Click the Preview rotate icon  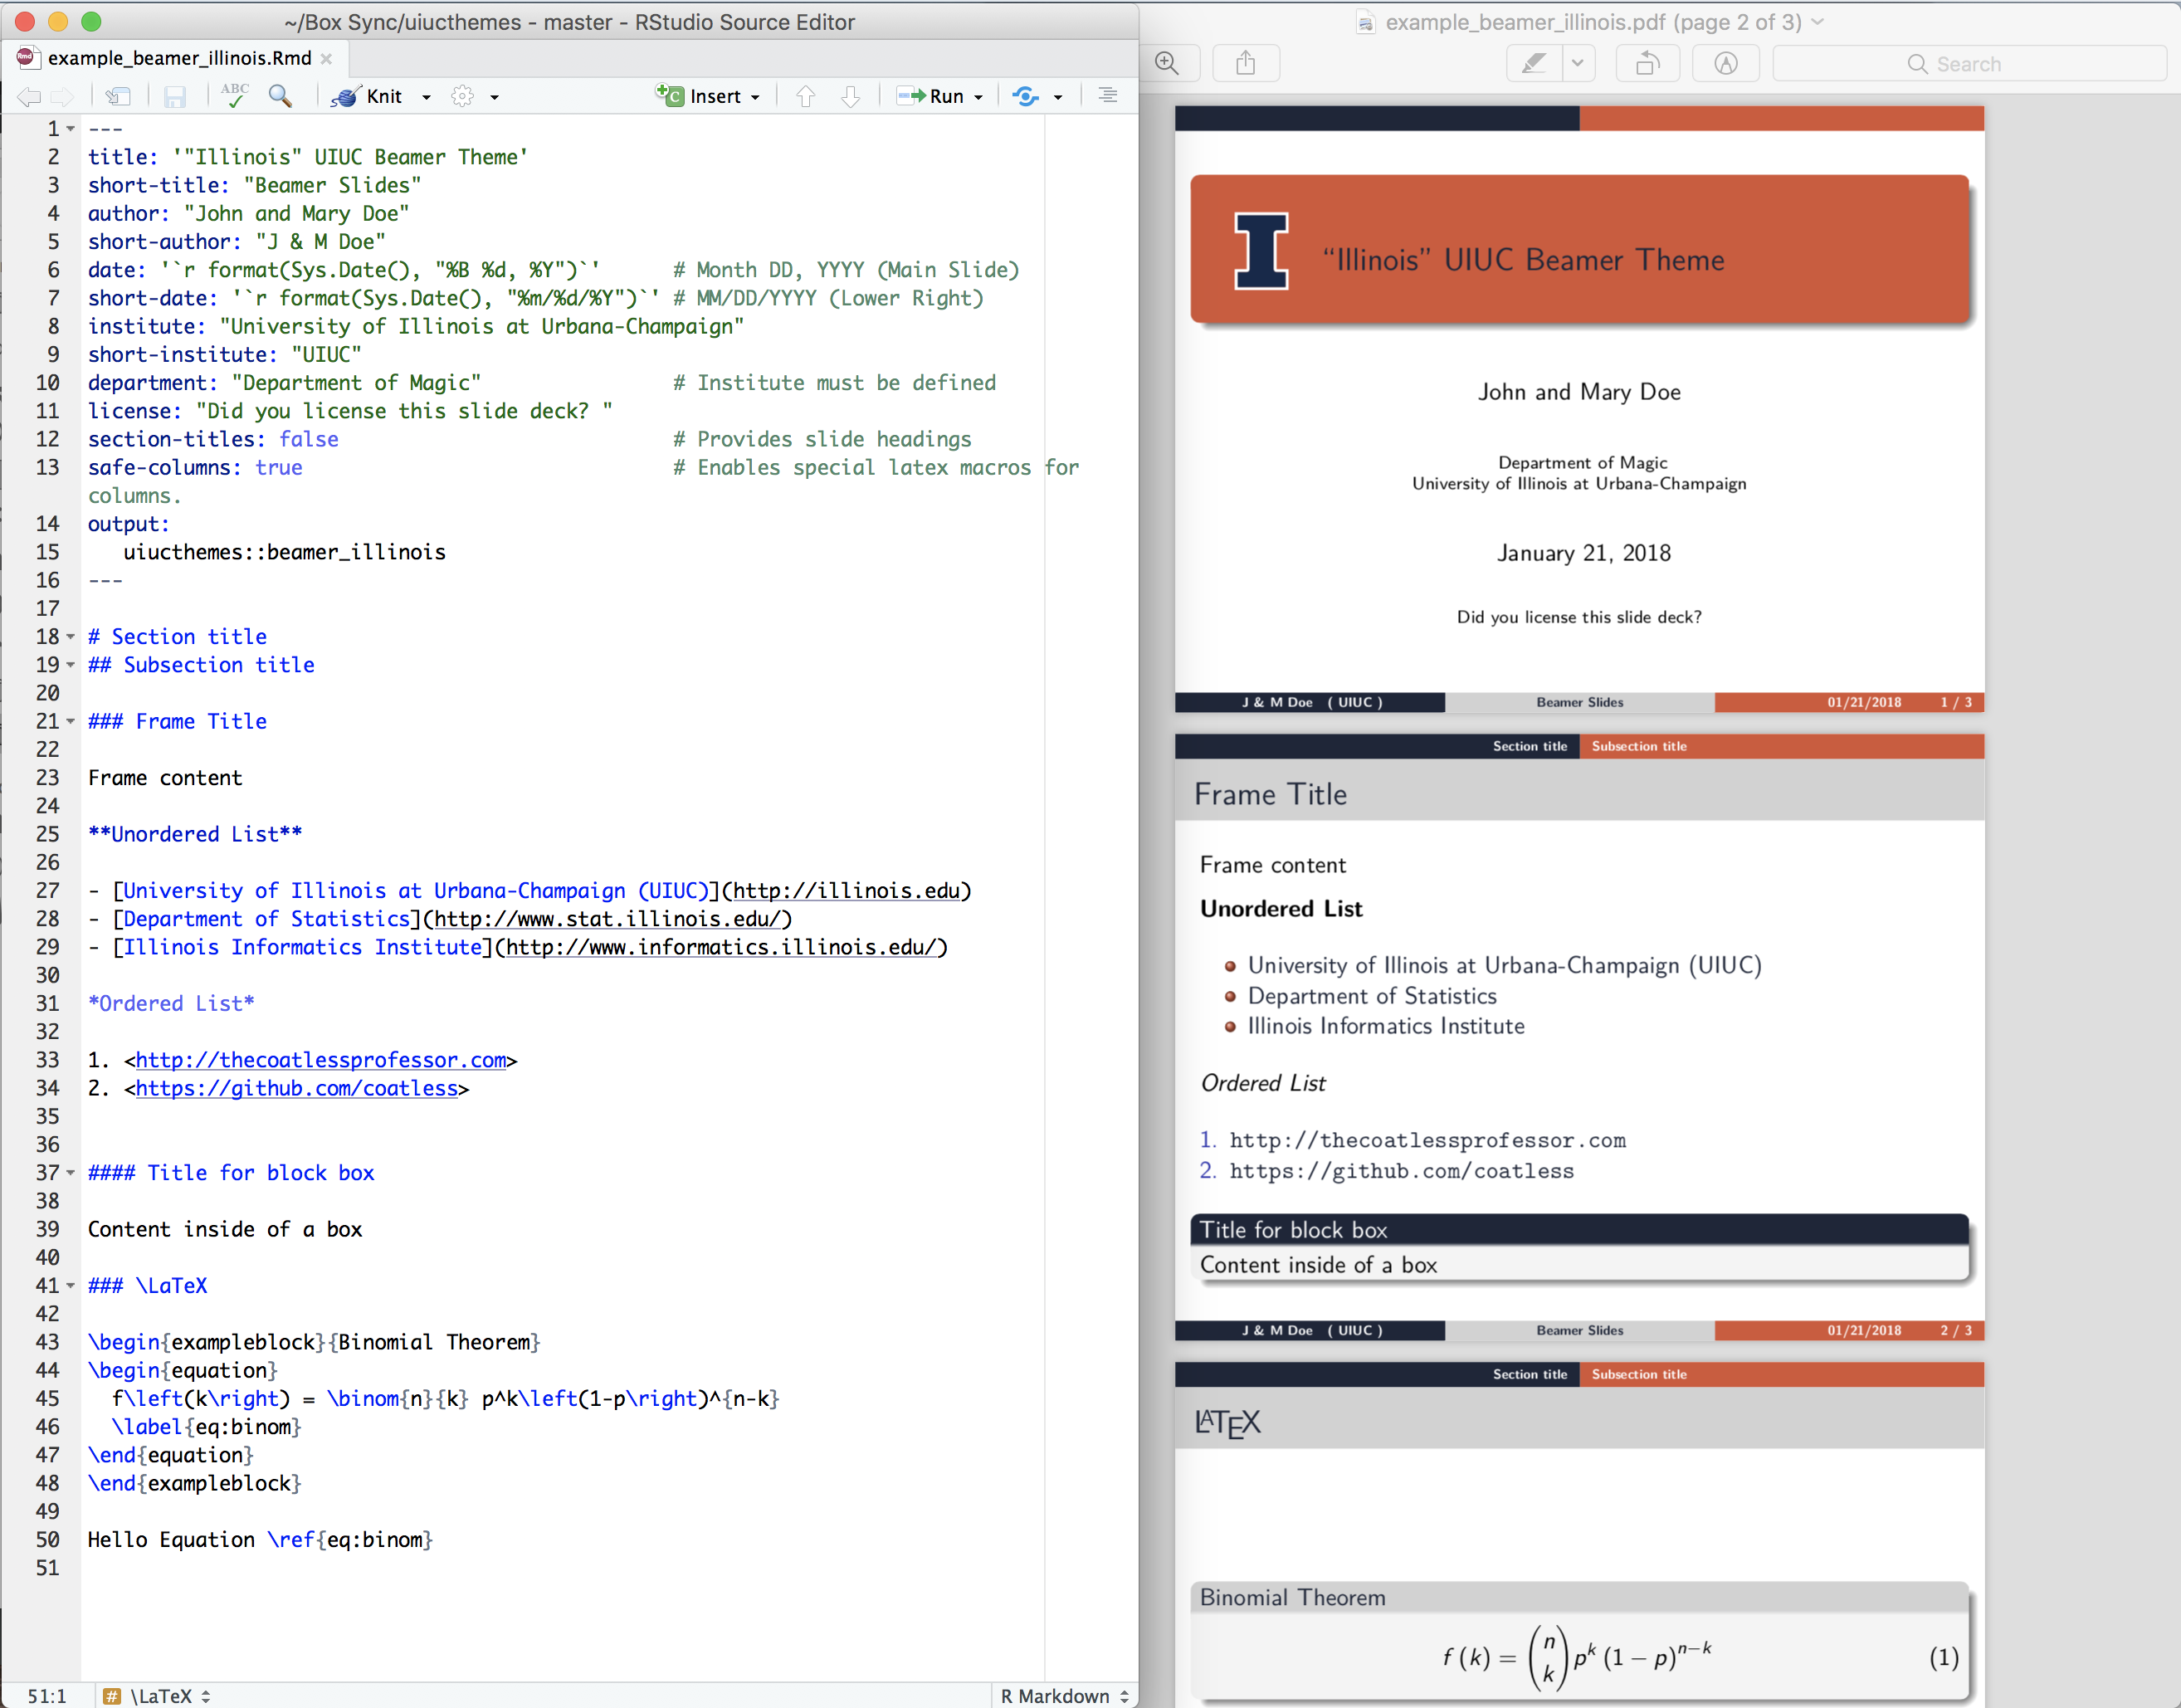pyautogui.click(x=1647, y=64)
